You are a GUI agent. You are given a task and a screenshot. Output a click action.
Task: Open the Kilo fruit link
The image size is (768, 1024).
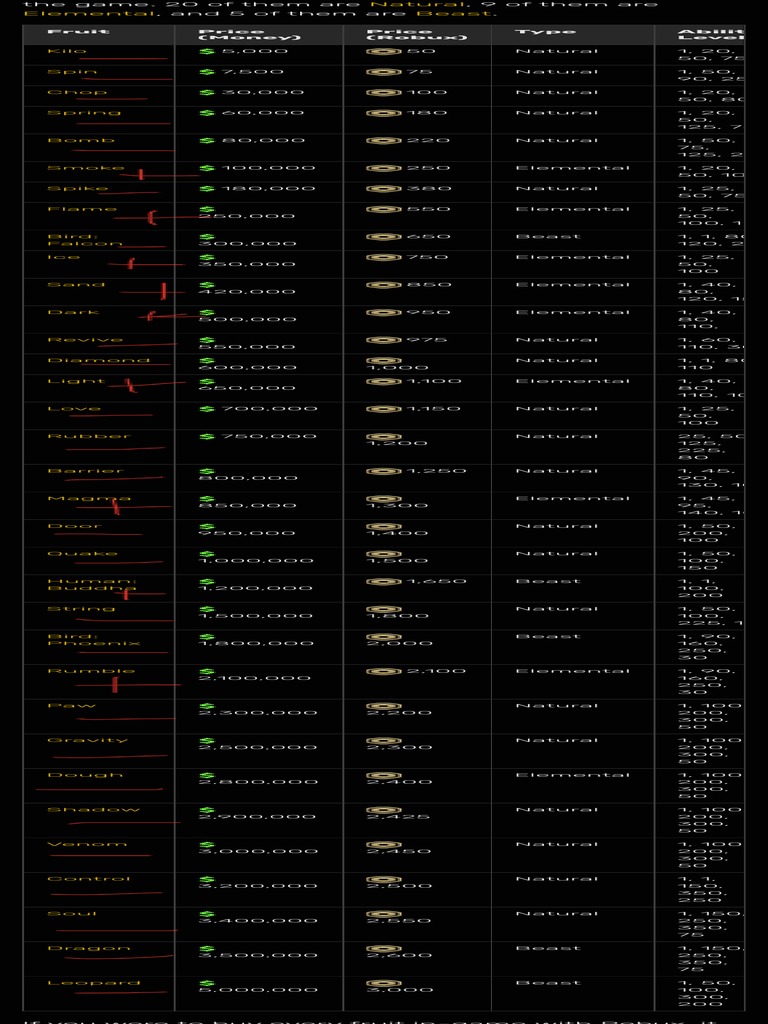pos(67,51)
